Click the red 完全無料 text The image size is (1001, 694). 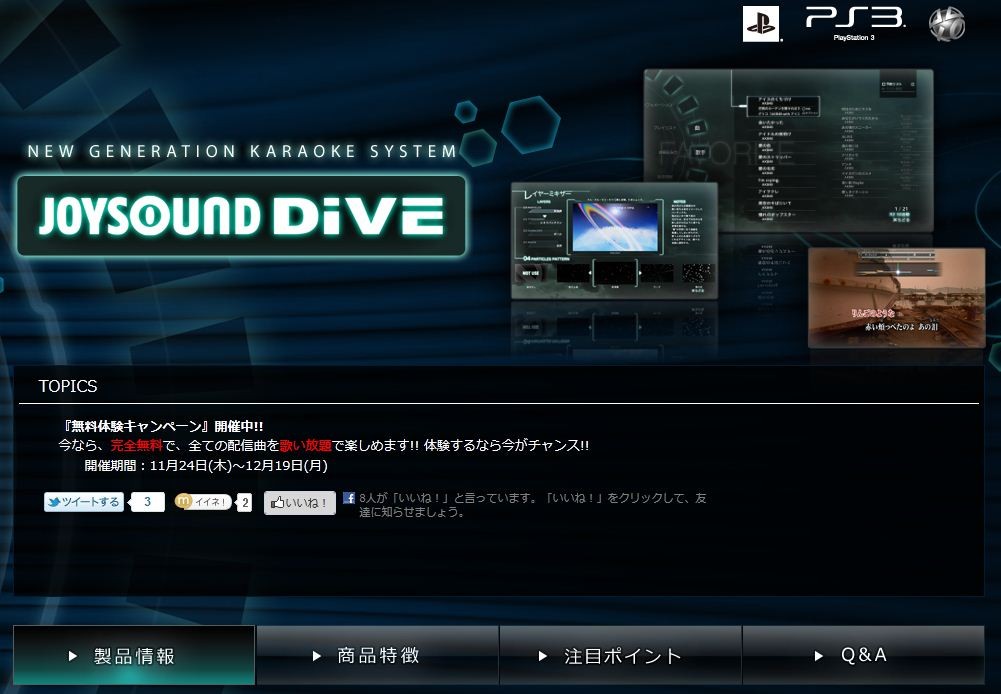coord(137,445)
